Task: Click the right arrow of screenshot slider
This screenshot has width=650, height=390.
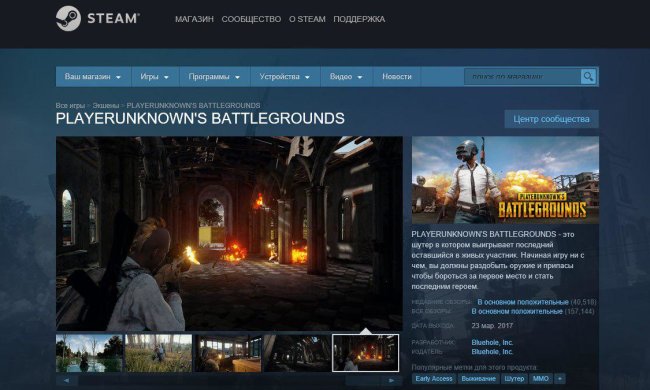Action: tap(392, 380)
